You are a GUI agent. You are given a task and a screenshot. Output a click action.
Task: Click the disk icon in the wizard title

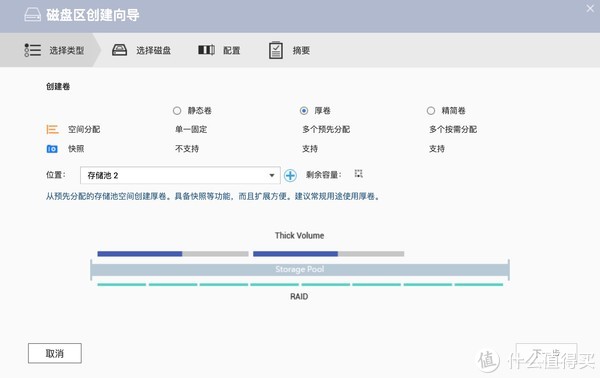(33, 15)
